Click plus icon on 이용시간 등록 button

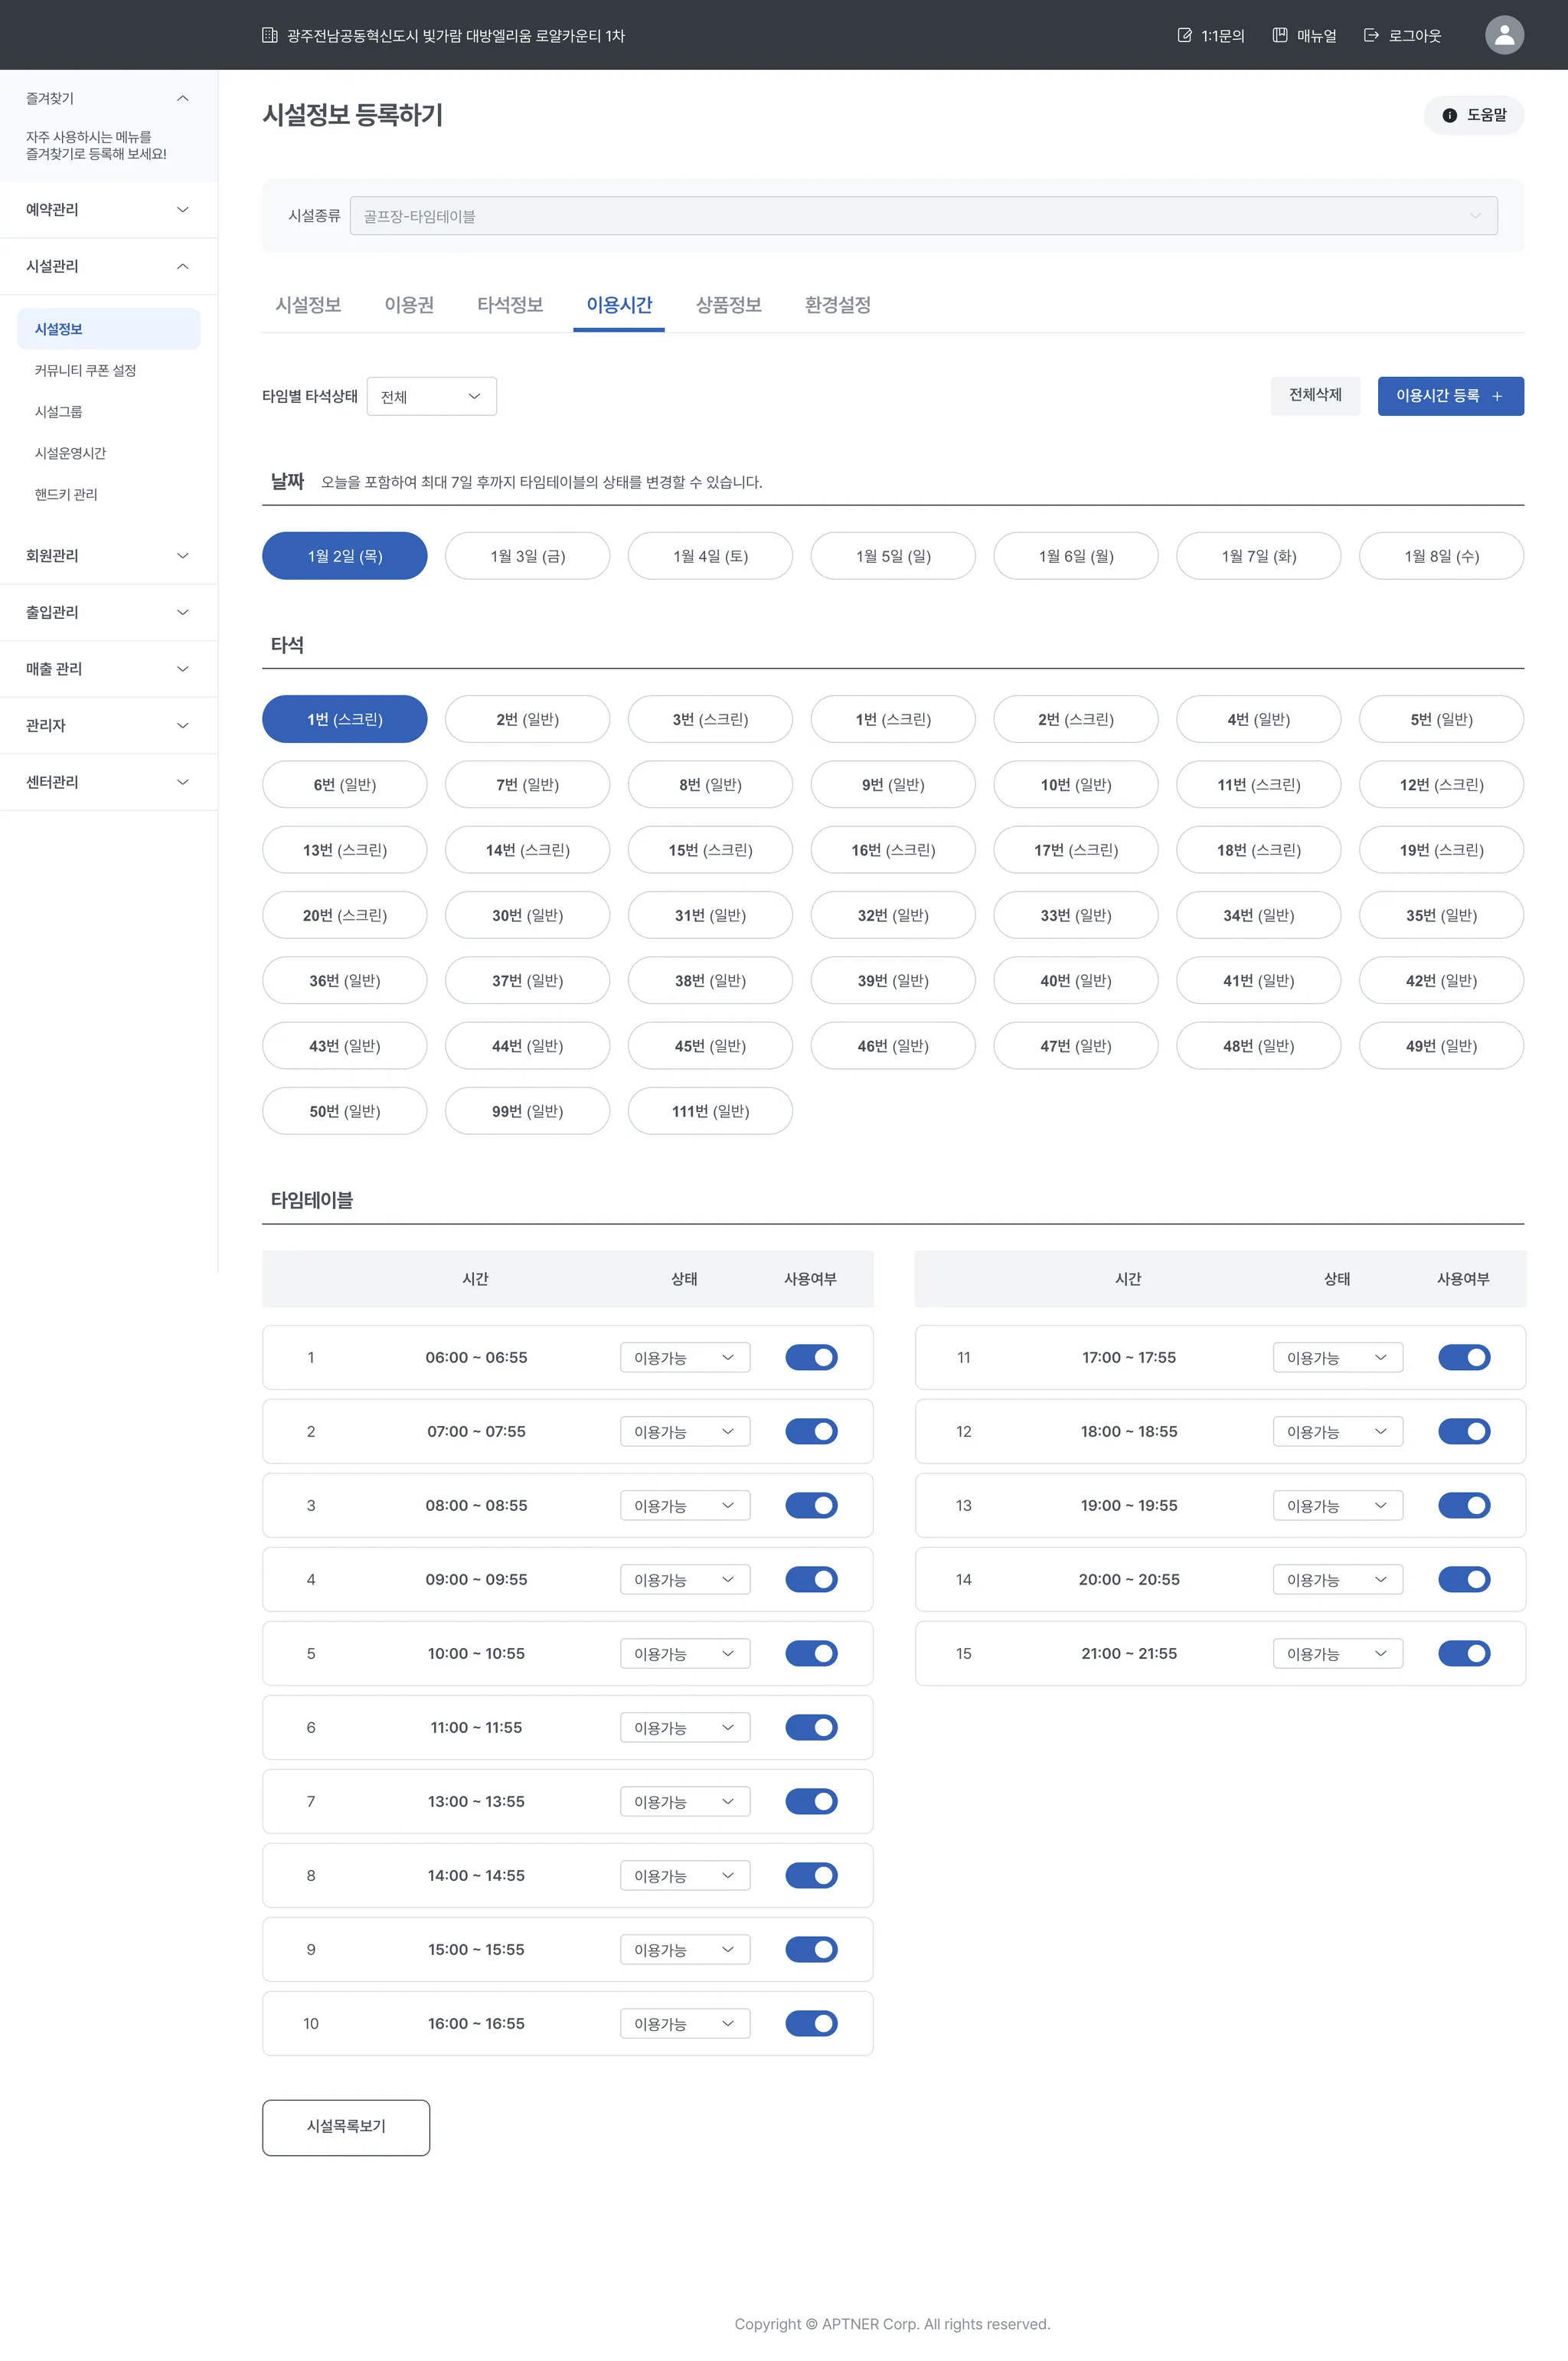[x=1497, y=397]
